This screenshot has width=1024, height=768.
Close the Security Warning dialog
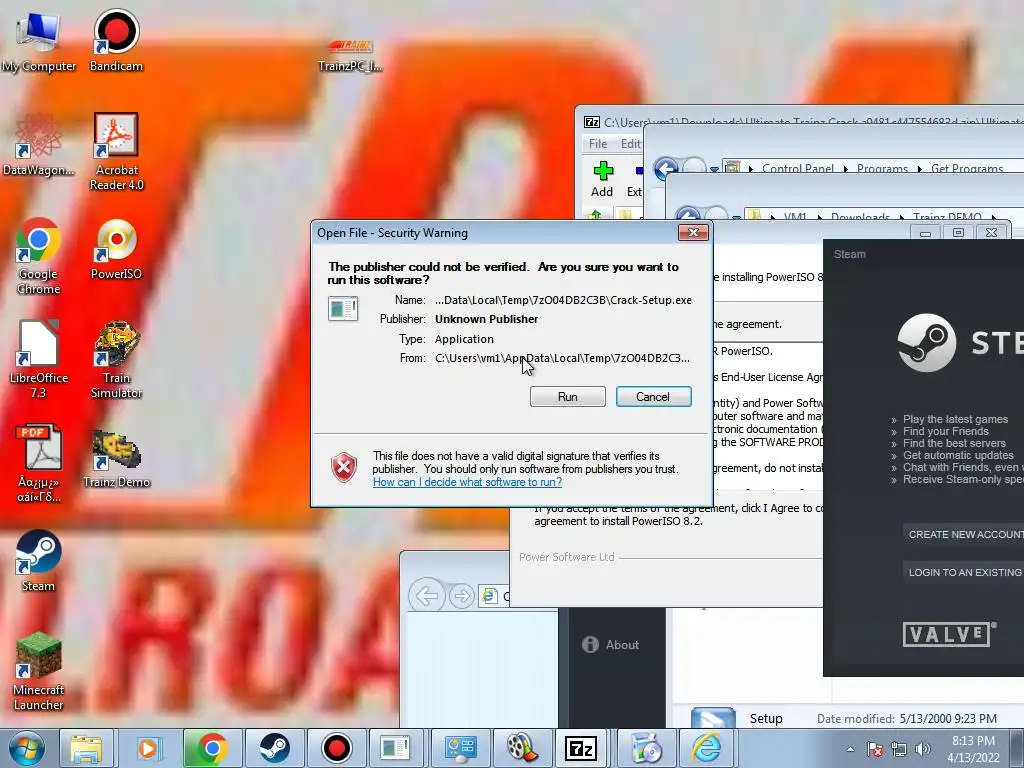(693, 232)
